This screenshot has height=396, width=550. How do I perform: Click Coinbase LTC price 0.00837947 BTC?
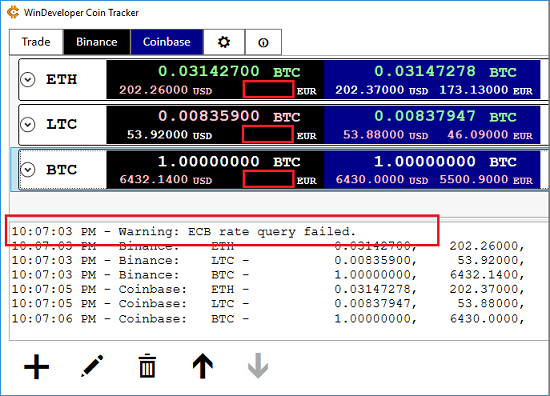click(445, 116)
